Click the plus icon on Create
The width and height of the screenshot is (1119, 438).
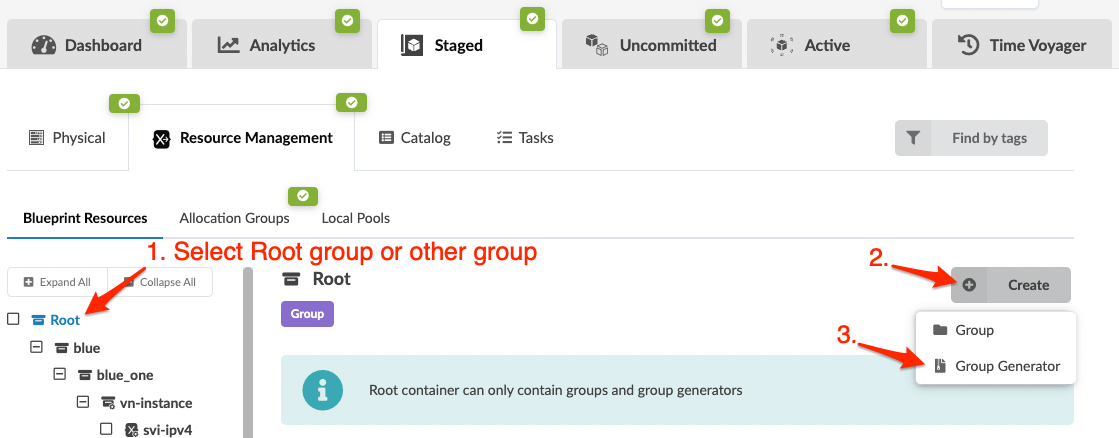coord(969,285)
